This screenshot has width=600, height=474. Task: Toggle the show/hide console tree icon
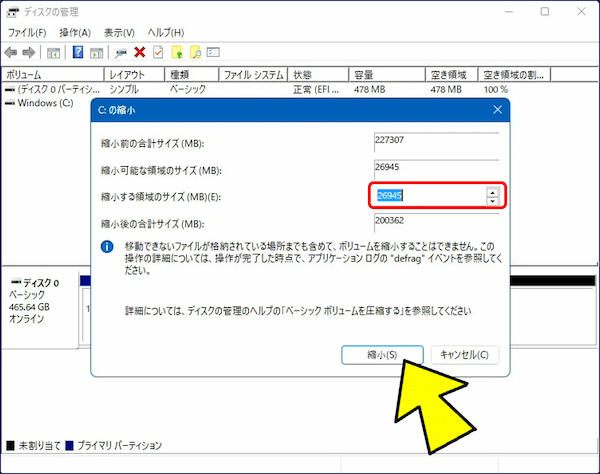(53, 52)
